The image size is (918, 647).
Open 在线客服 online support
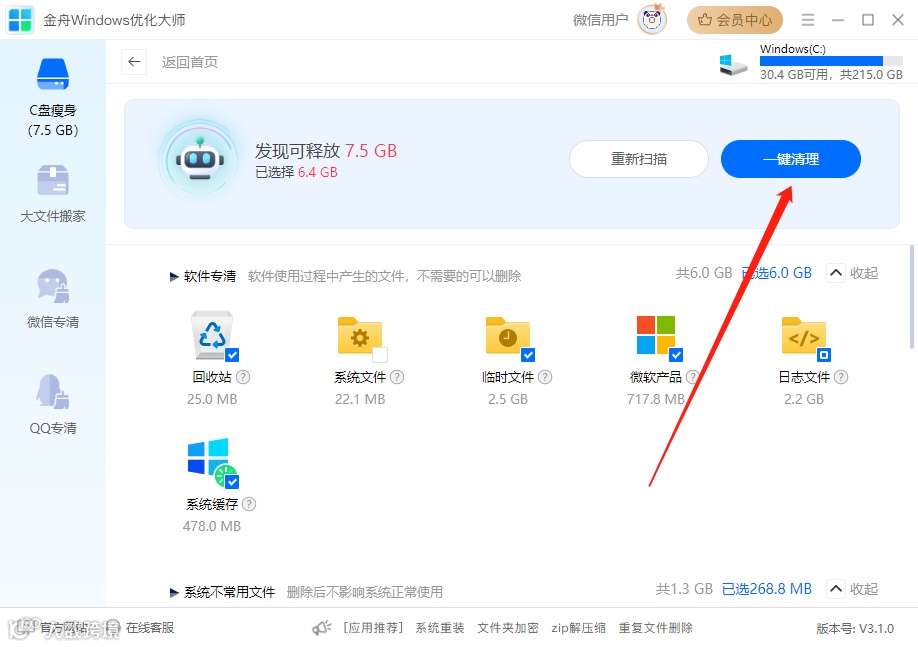click(x=150, y=628)
